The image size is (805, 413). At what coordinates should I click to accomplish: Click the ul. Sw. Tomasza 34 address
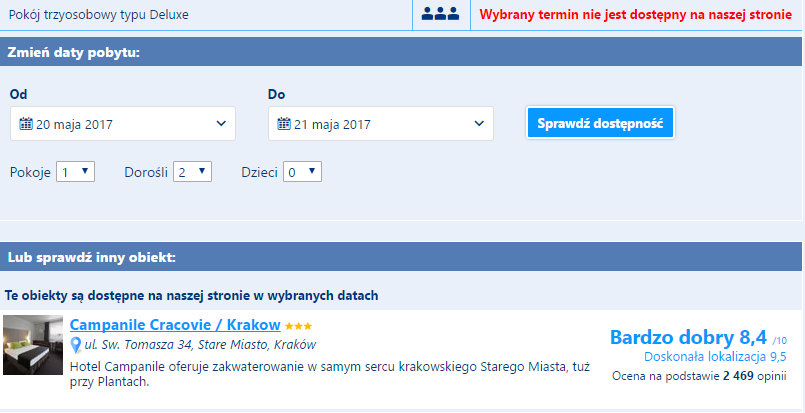200,345
